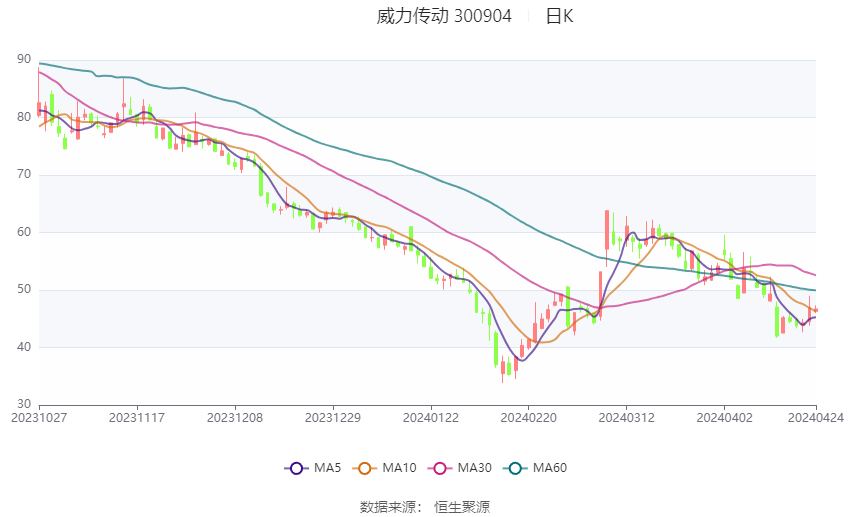Viewport: 850px width, 517px height.
Task: Click the 20231208 x-axis date label
Action: [235, 418]
